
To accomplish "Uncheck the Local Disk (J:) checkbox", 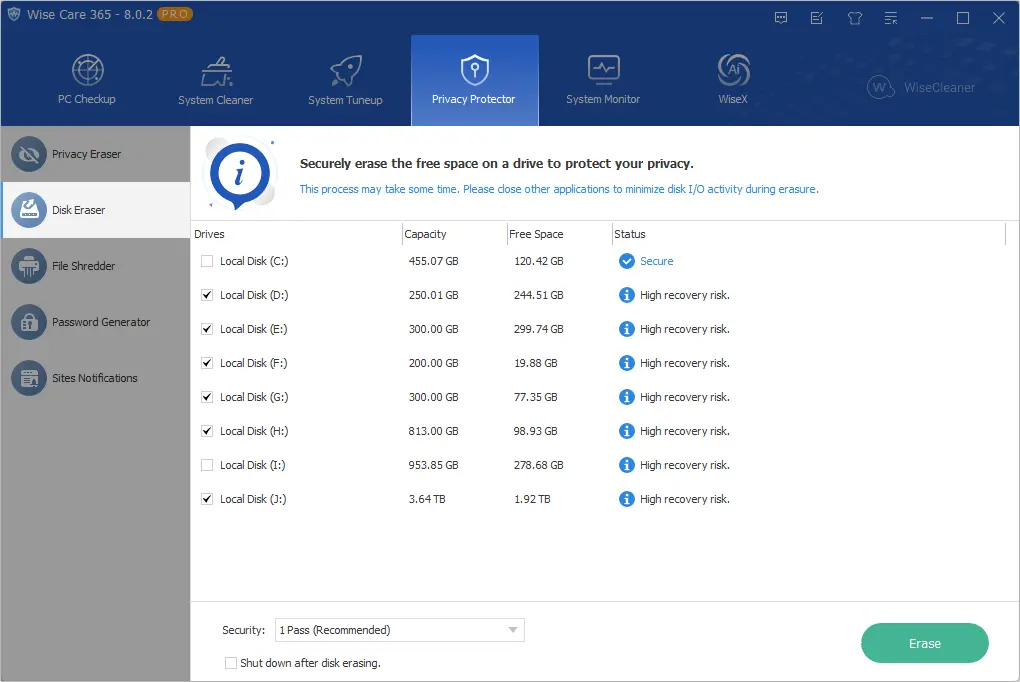I will (207, 499).
